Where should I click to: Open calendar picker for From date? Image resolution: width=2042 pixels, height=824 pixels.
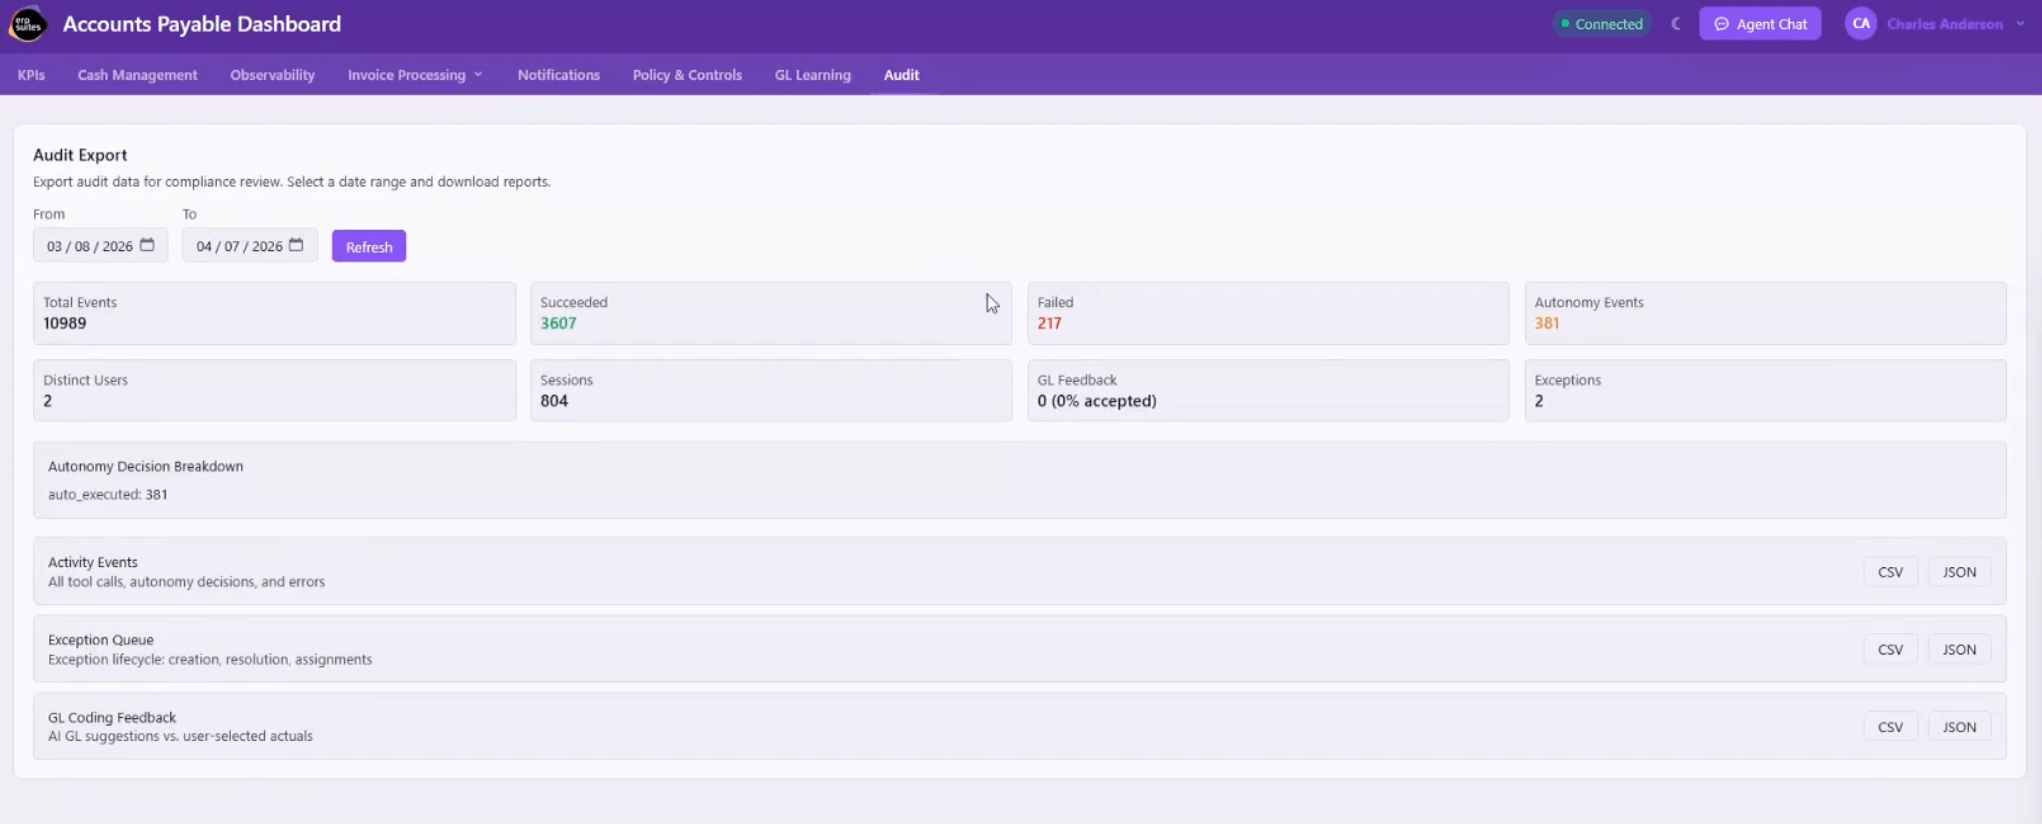147,245
